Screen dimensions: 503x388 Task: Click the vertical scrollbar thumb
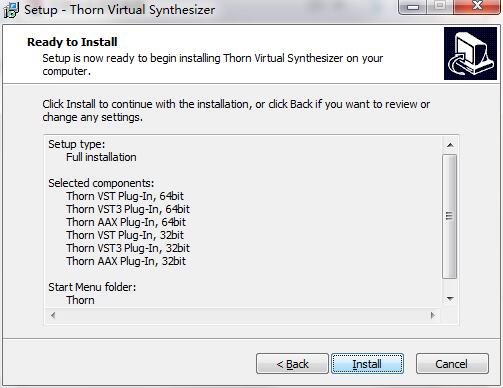point(449,216)
